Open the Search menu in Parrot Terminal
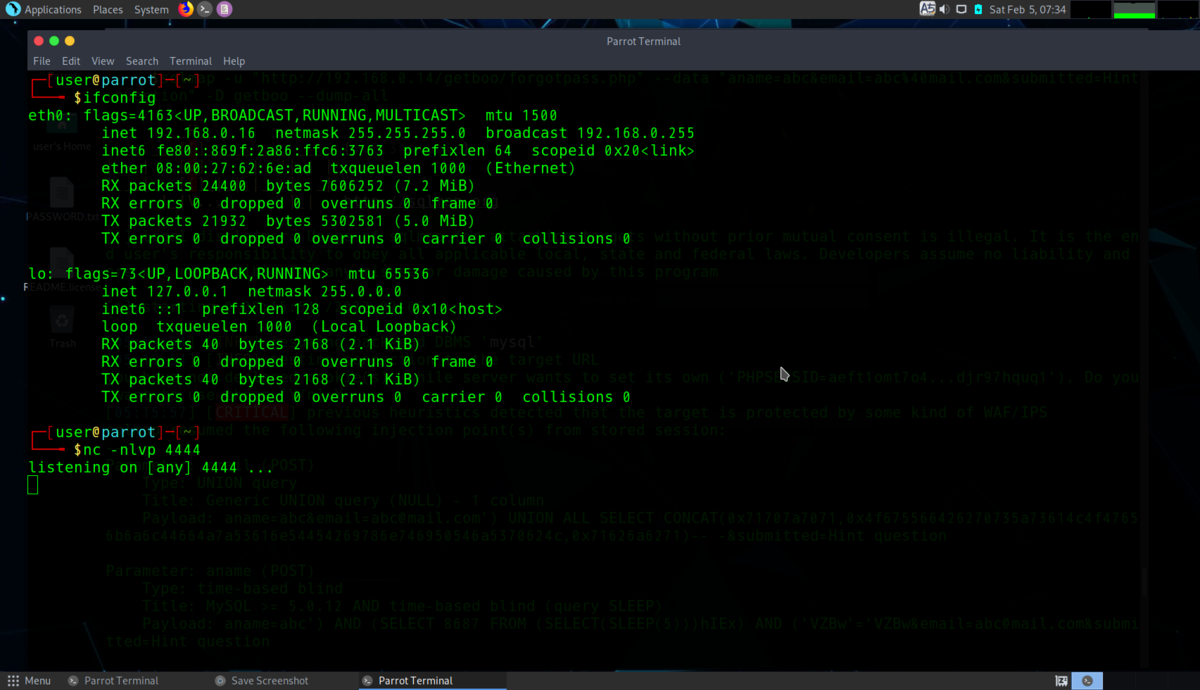1200x690 pixels. pyautogui.click(x=142, y=61)
